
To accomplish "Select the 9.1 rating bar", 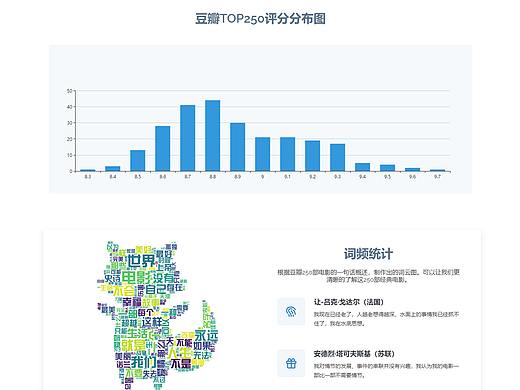I will [287, 154].
